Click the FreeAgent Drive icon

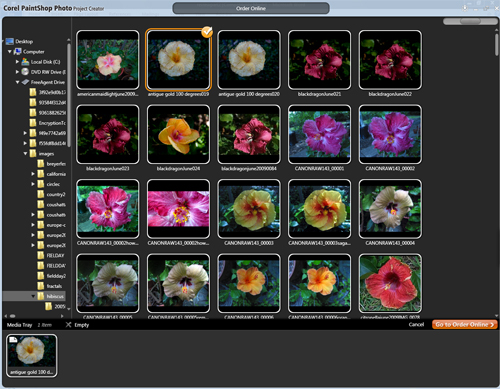pyautogui.click(x=25, y=82)
